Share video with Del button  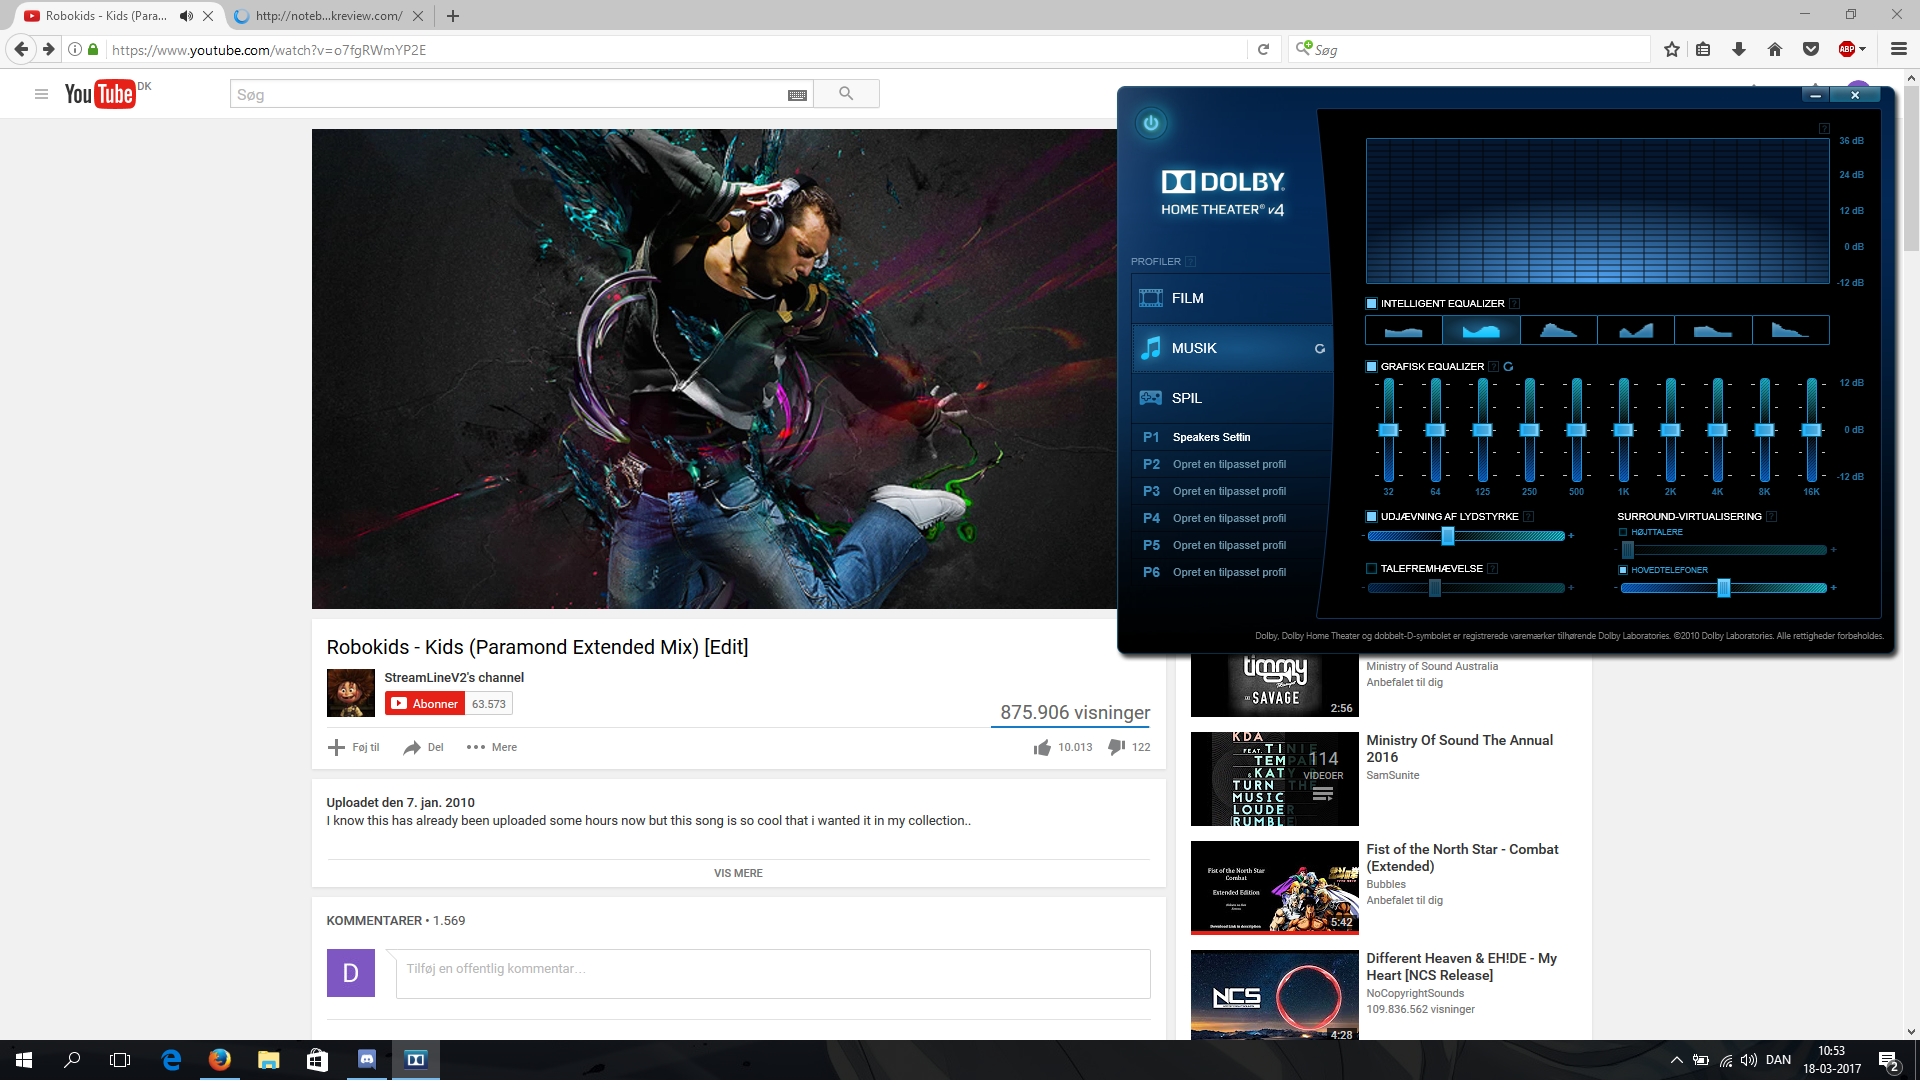[423, 748]
